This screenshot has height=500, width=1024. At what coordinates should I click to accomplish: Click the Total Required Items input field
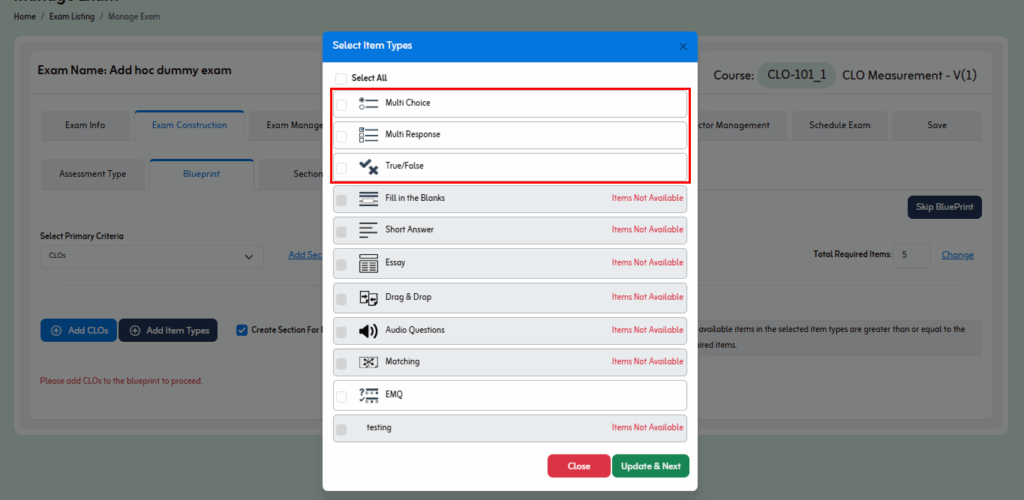coord(911,255)
